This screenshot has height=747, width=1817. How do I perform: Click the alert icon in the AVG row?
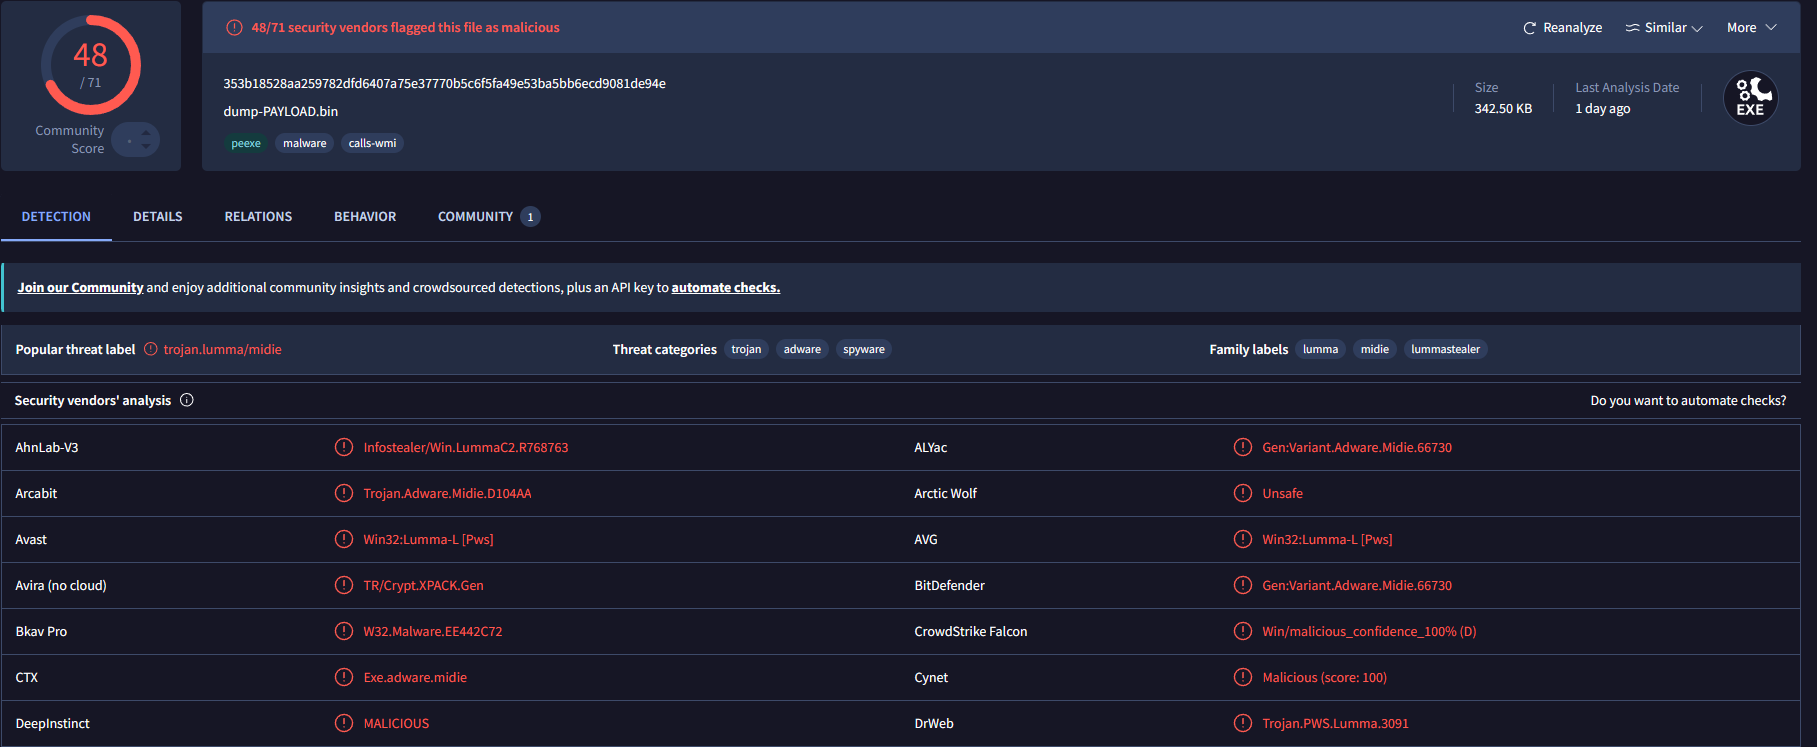coord(1243,539)
